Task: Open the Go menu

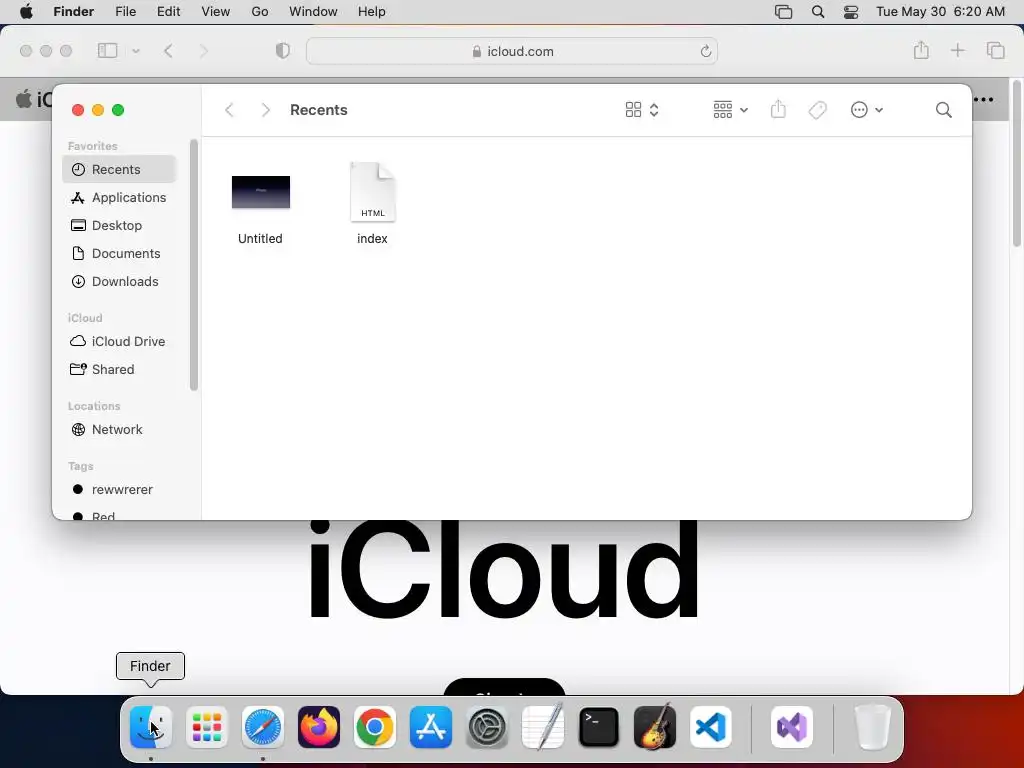Action: tap(260, 12)
